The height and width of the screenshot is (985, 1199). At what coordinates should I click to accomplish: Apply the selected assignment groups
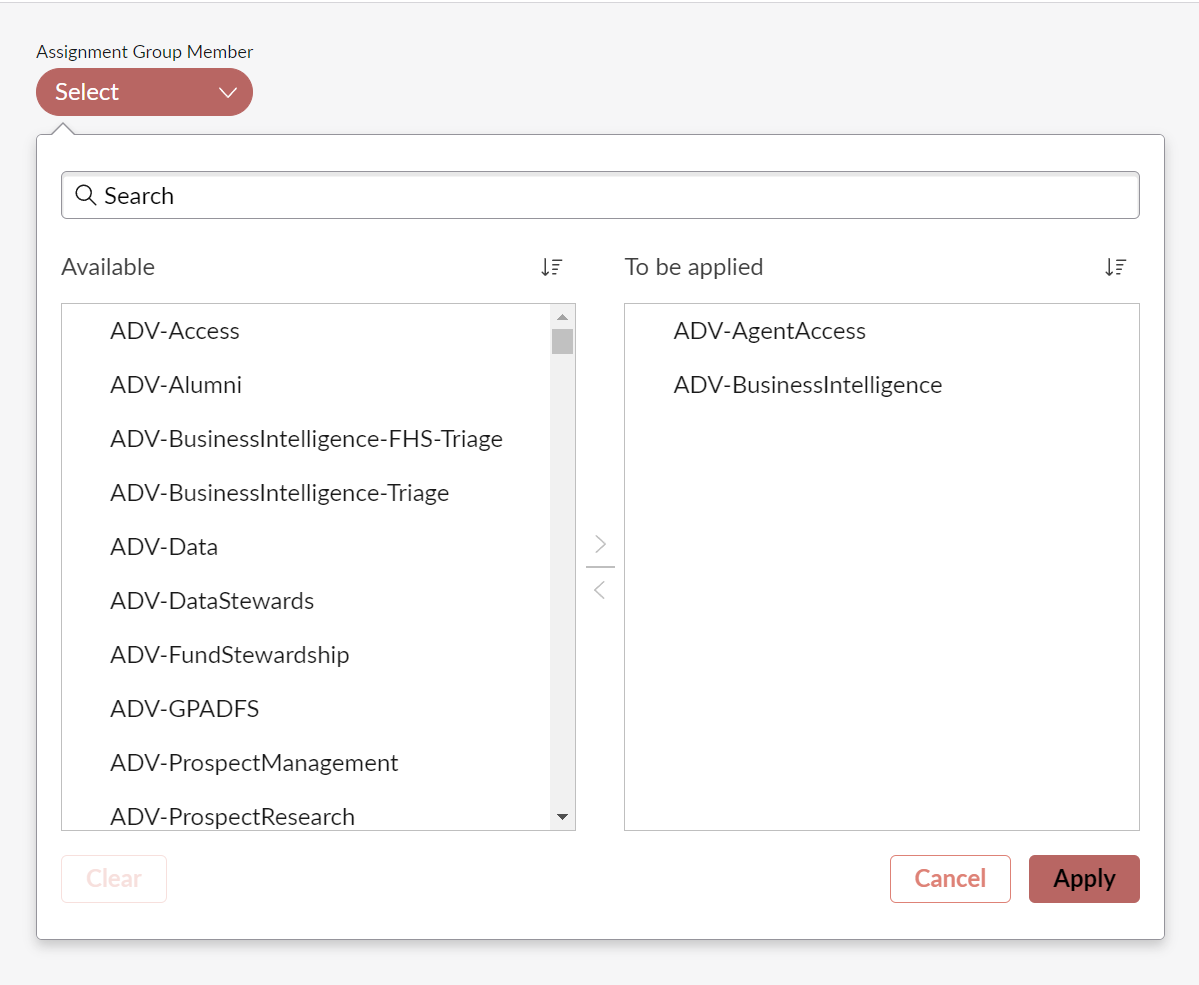pos(1084,878)
